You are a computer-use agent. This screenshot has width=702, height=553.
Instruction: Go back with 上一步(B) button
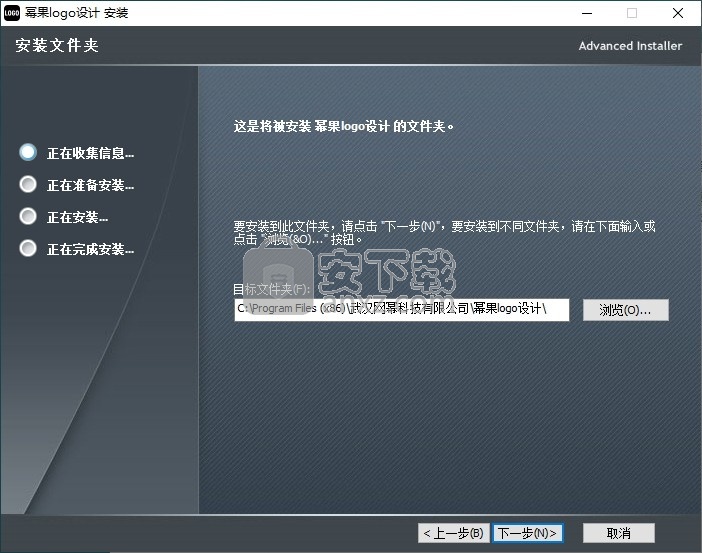tap(453, 533)
